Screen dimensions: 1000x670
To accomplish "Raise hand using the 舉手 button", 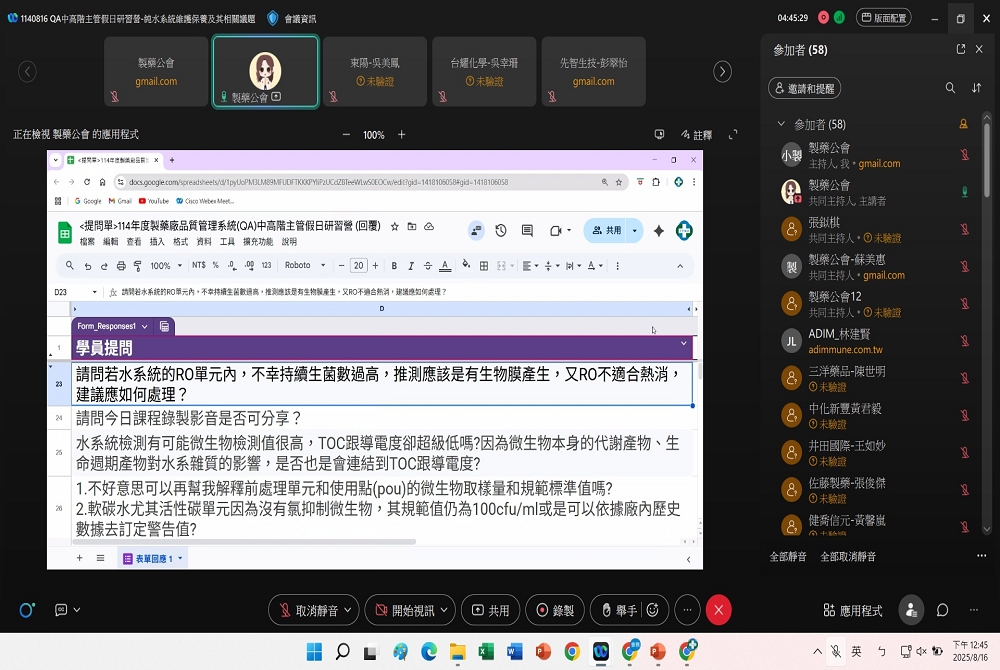I will tap(617, 610).
